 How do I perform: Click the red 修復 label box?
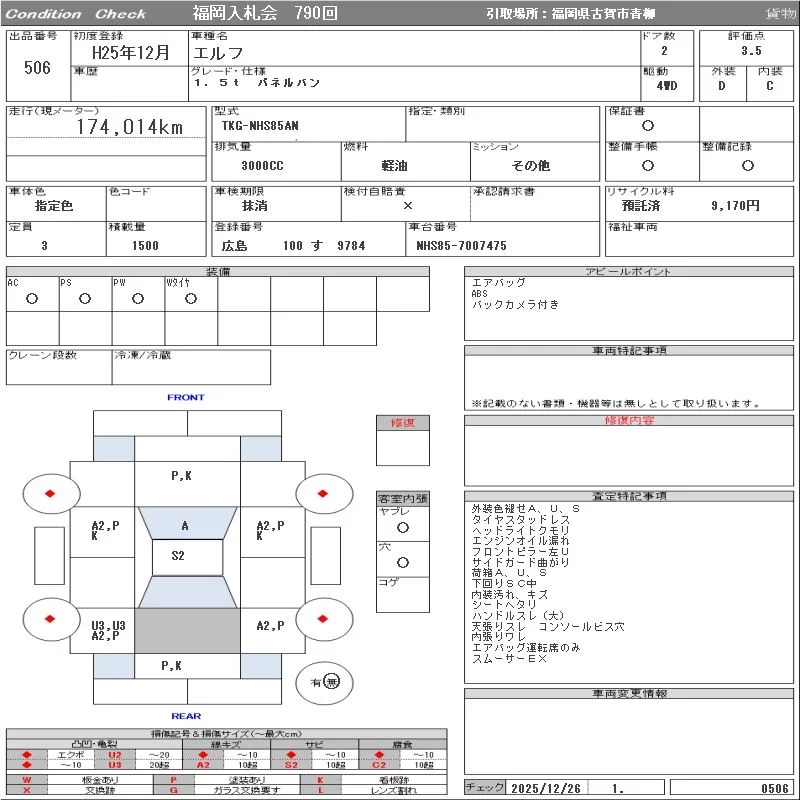click(403, 423)
